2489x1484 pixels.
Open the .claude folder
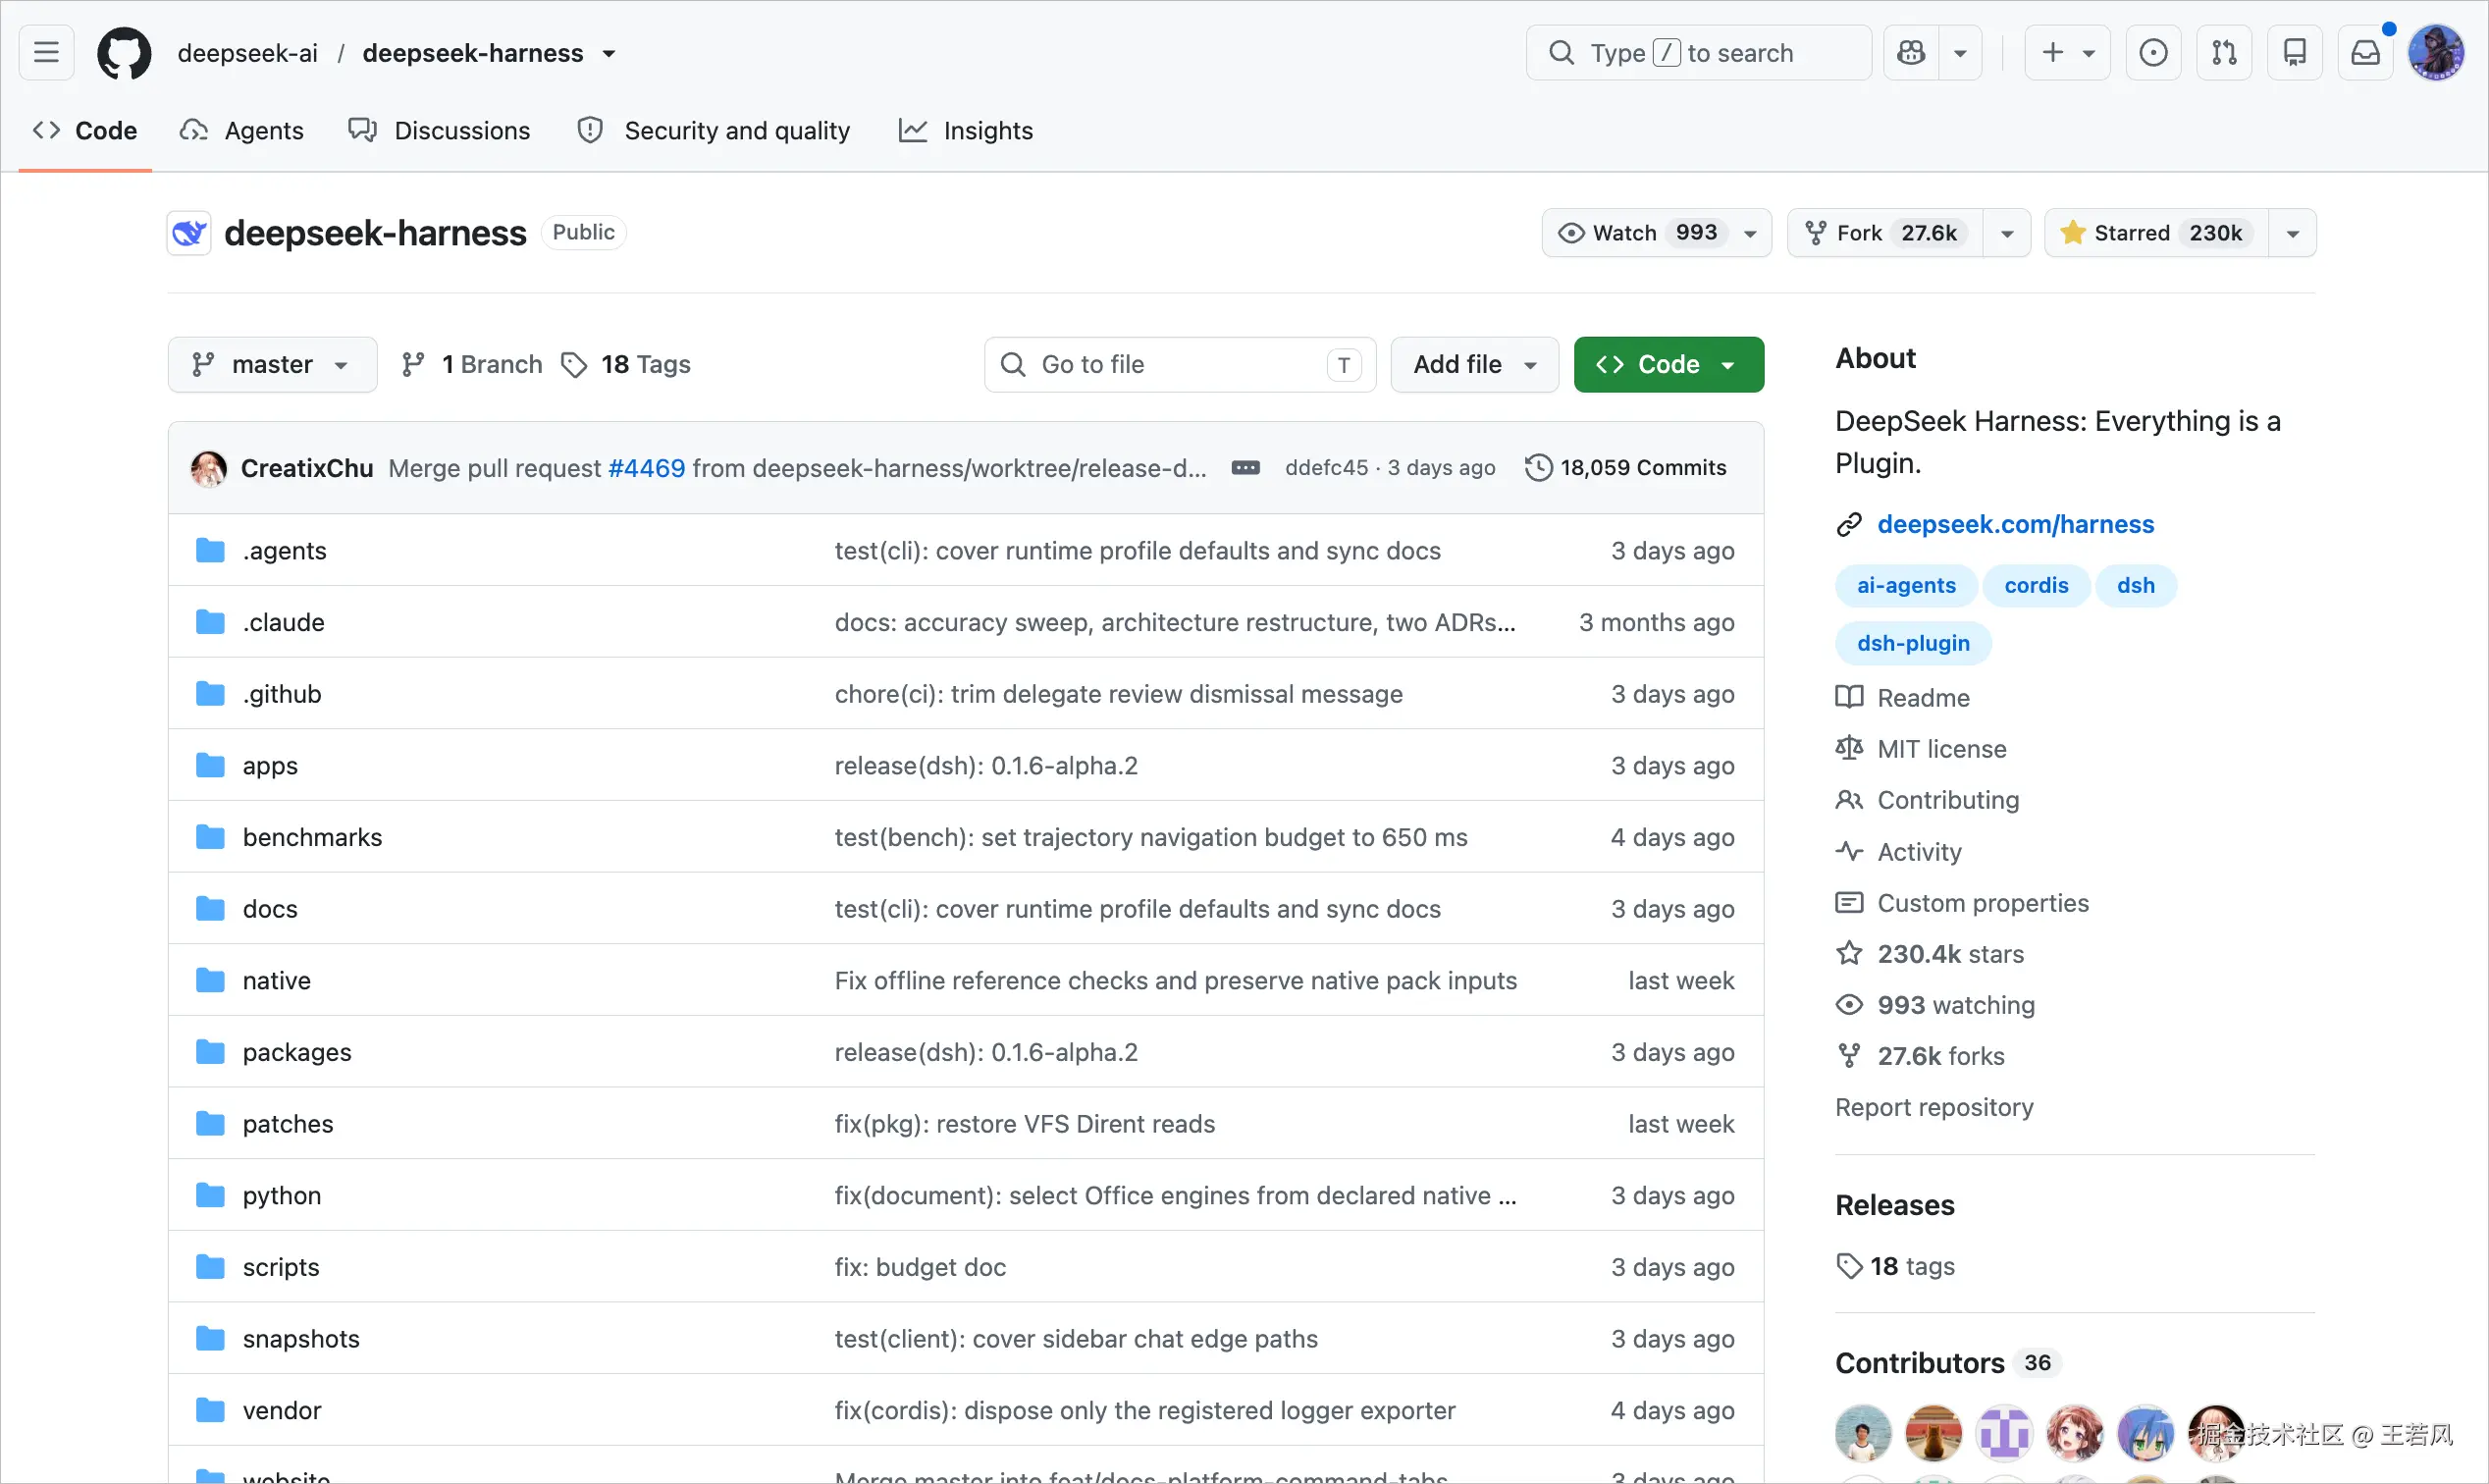coord(283,623)
